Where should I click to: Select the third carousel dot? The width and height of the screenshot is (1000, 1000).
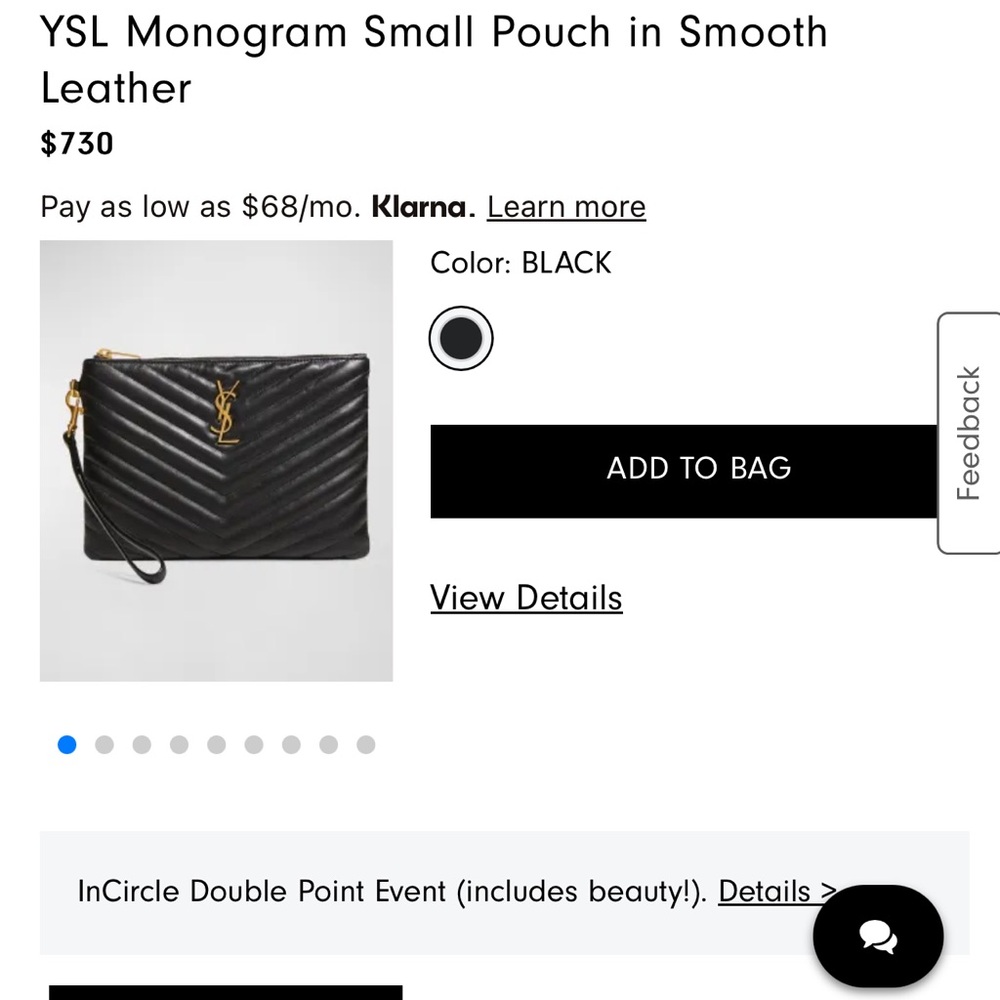141,744
